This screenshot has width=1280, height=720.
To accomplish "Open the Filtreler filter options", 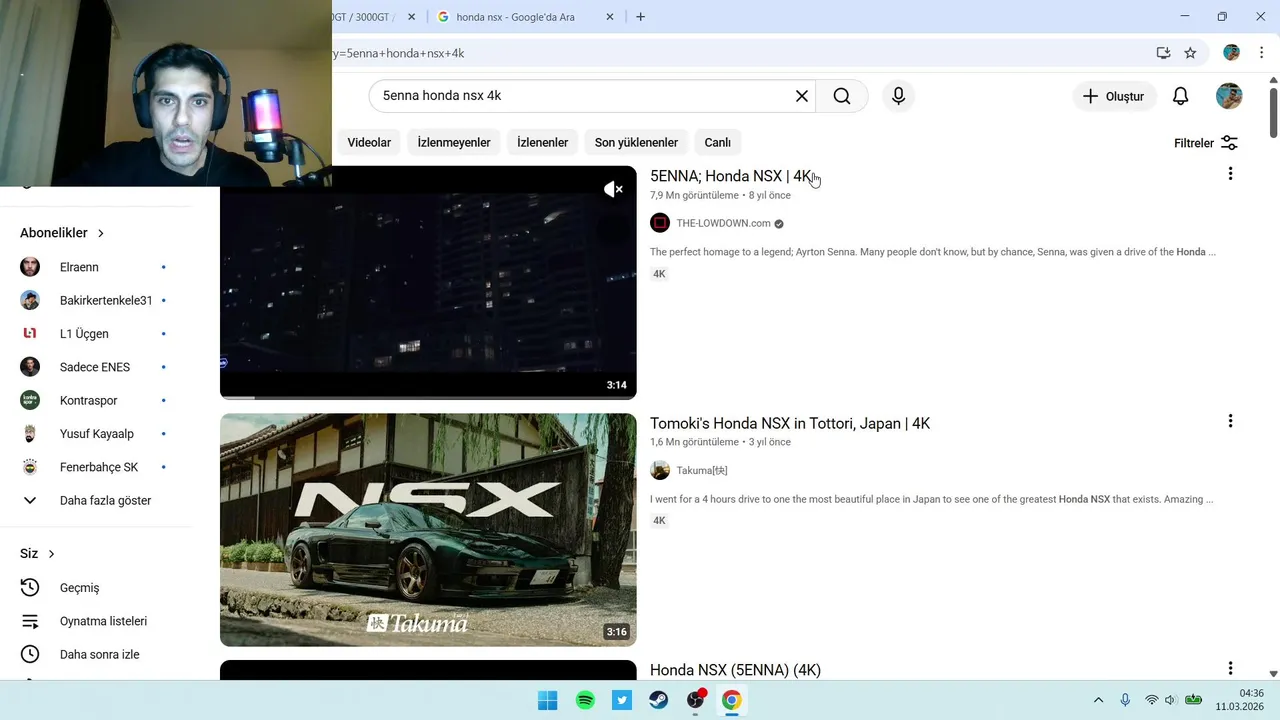I will click(x=1206, y=143).
